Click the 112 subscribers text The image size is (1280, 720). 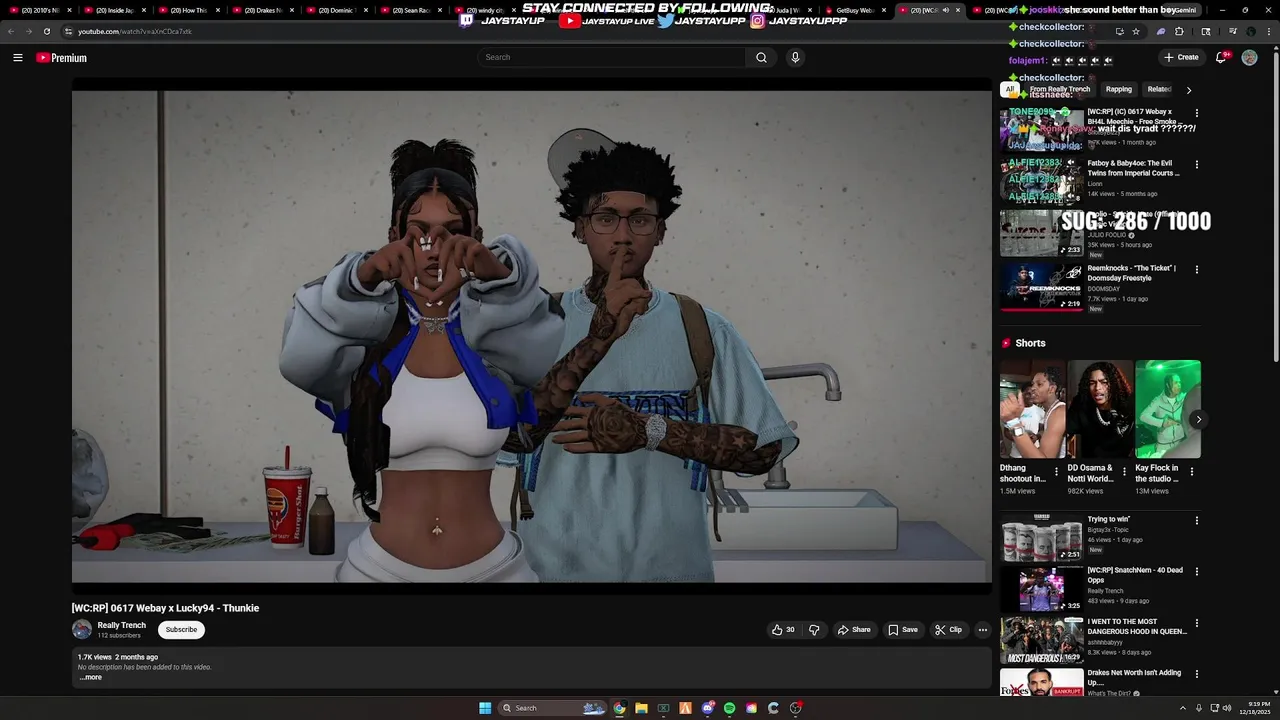119,636
